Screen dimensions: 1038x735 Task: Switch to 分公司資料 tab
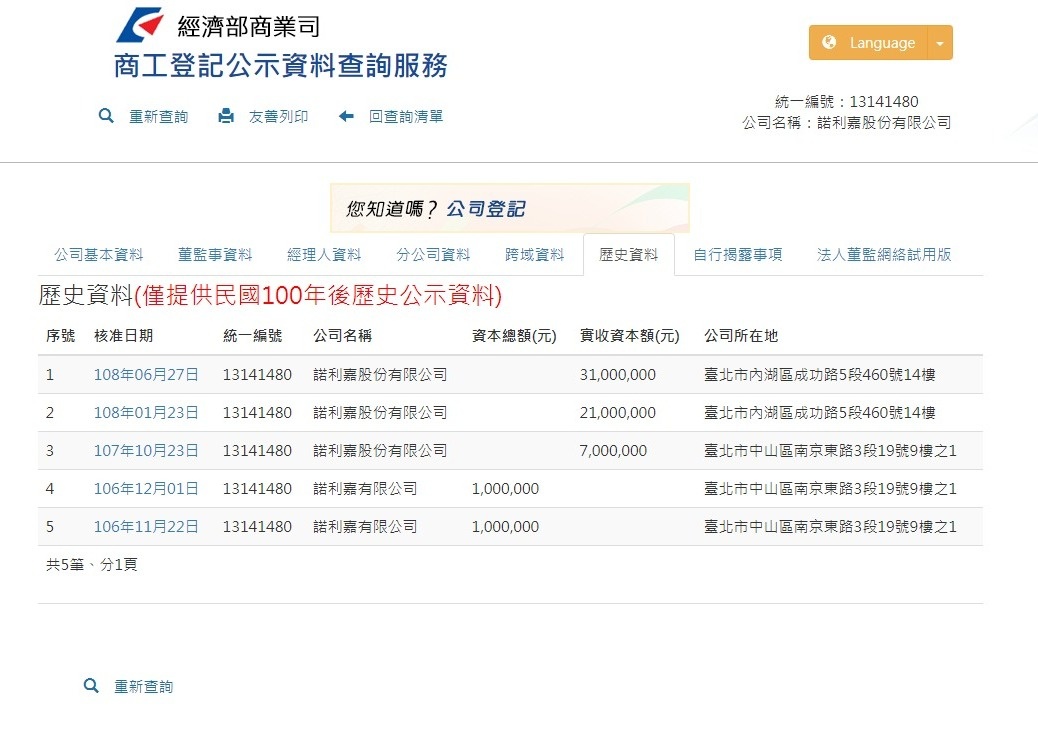(x=433, y=255)
